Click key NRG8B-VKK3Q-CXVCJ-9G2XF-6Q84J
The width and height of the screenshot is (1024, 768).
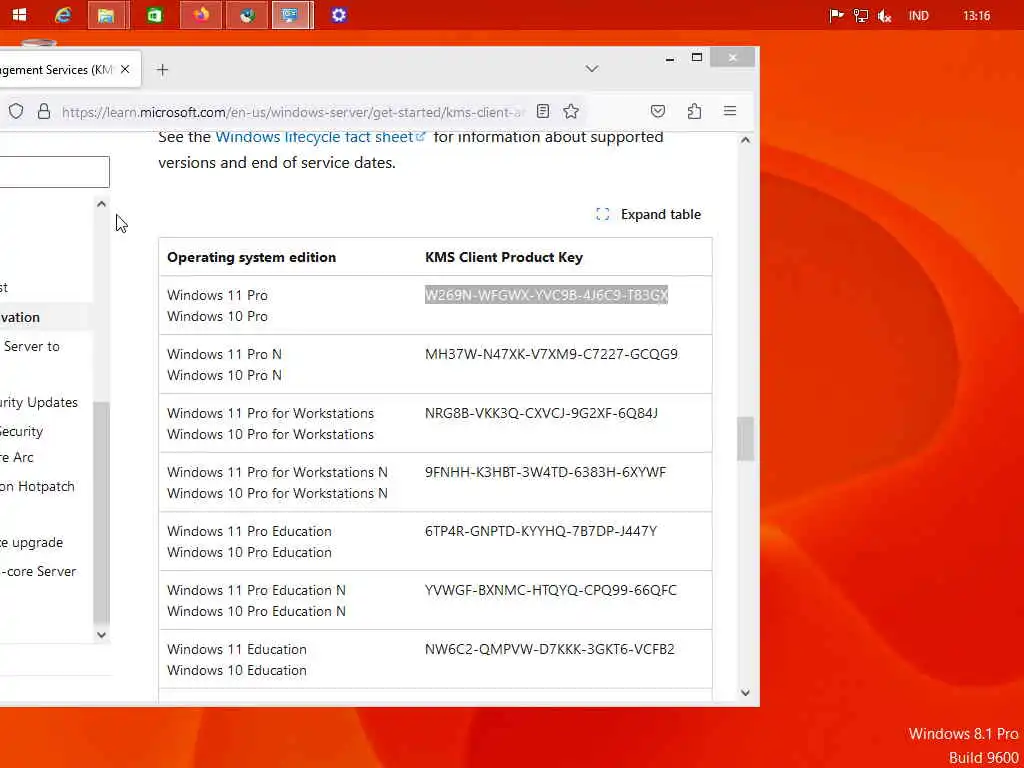(x=541, y=413)
